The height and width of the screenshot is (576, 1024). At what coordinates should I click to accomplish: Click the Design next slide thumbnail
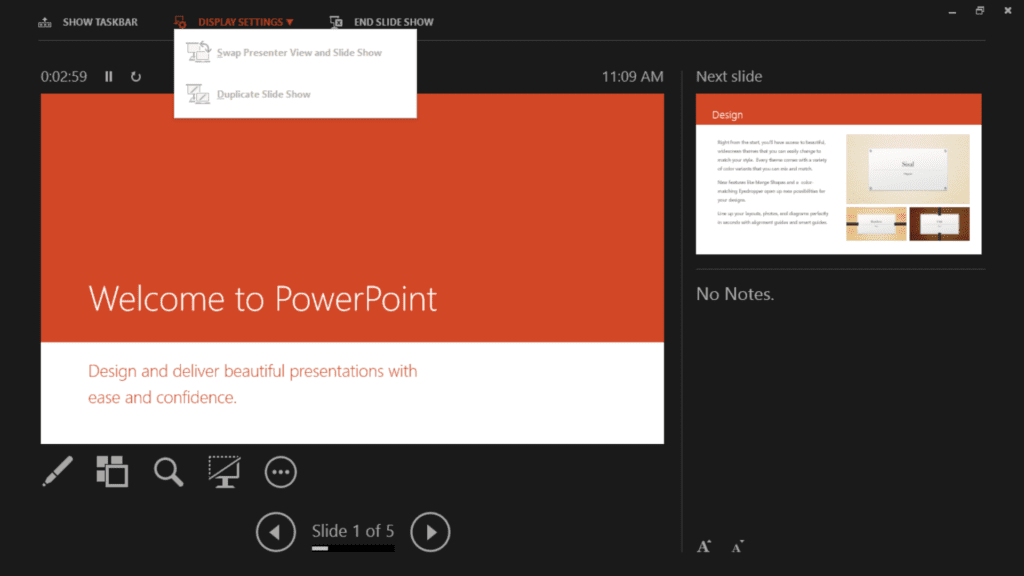point(839,174)
